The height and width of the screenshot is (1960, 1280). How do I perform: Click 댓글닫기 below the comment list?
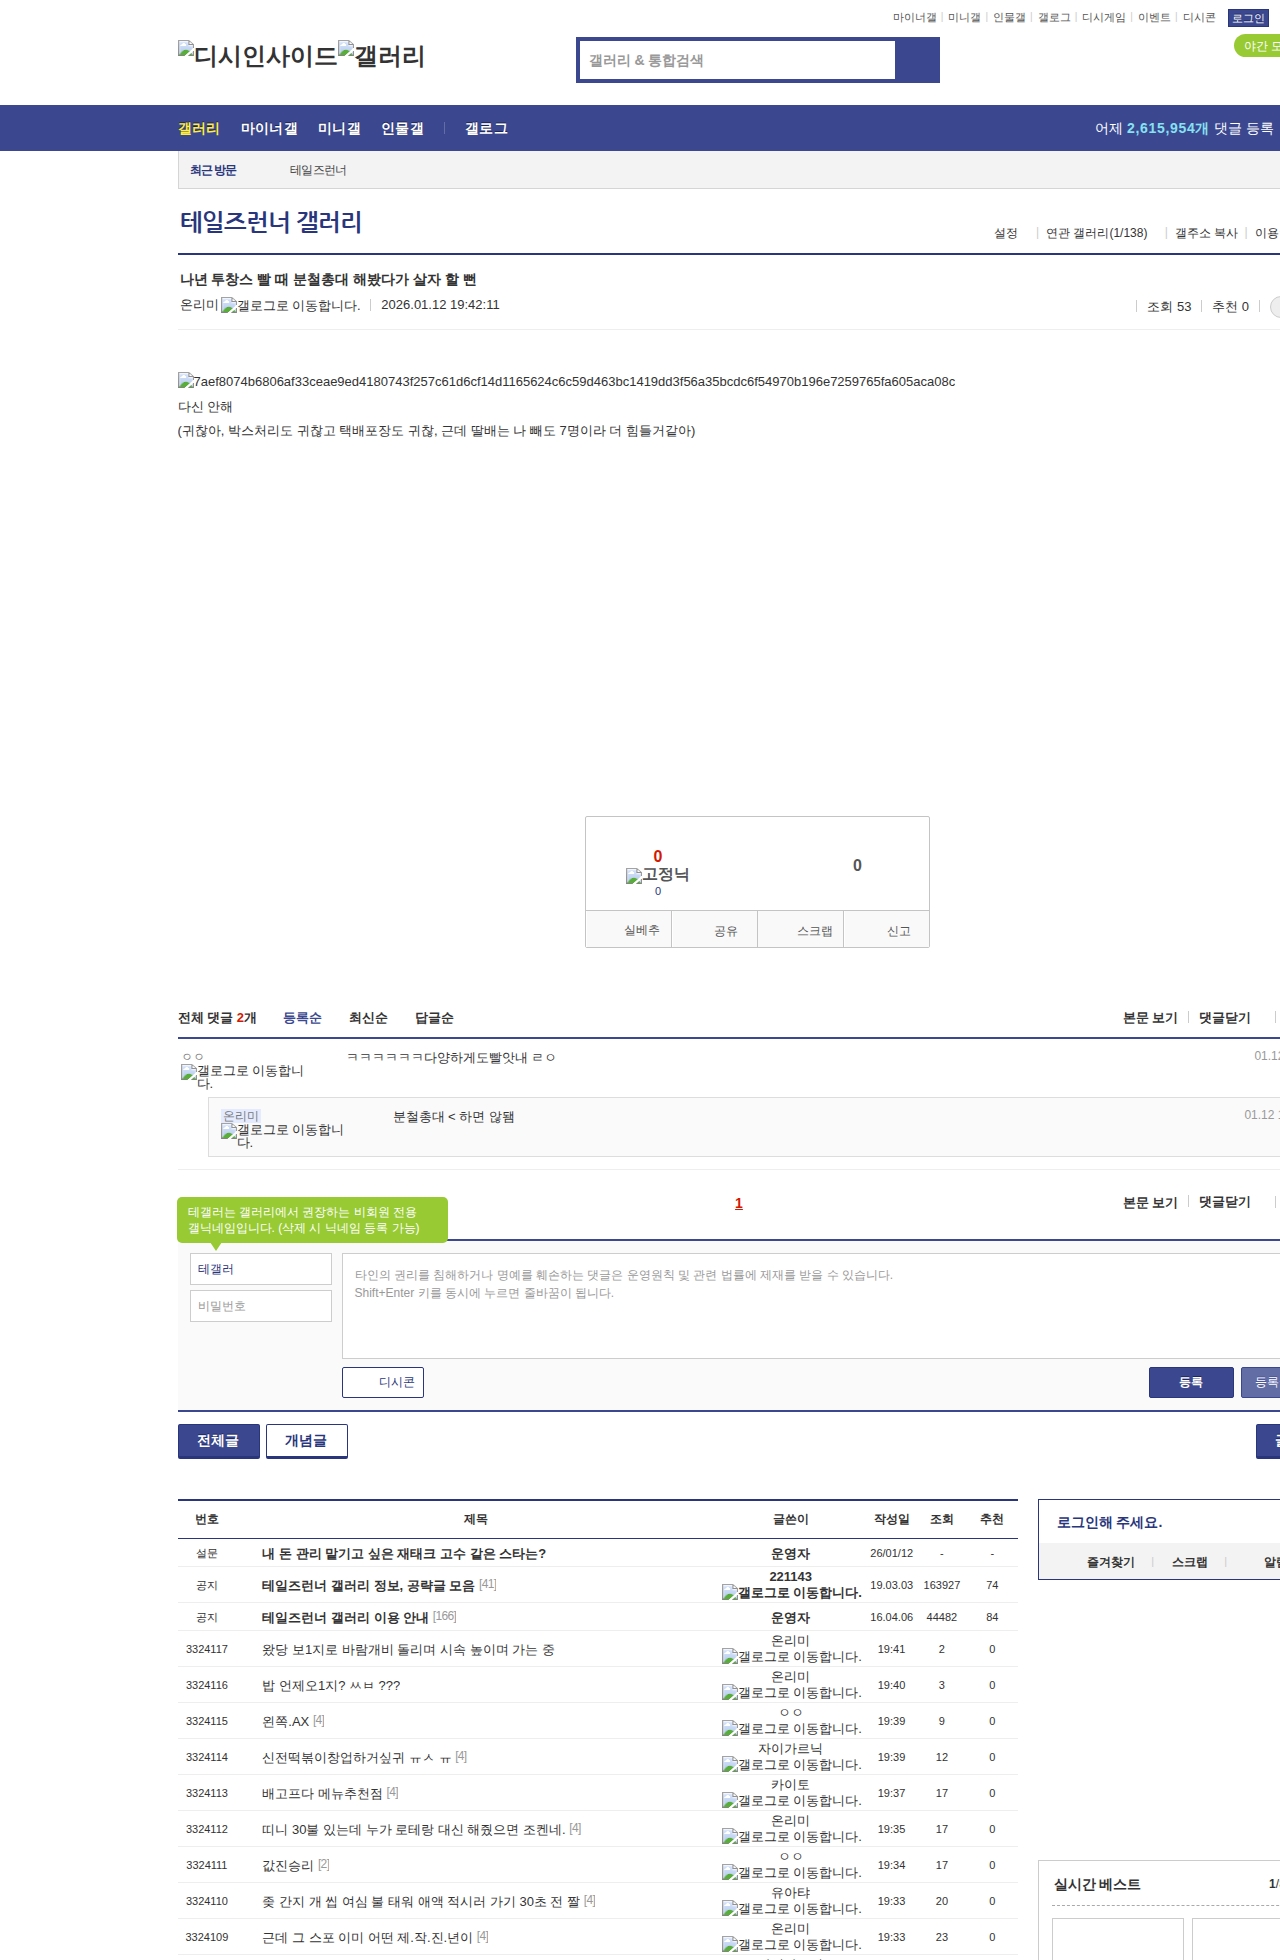point(1225,1202)
